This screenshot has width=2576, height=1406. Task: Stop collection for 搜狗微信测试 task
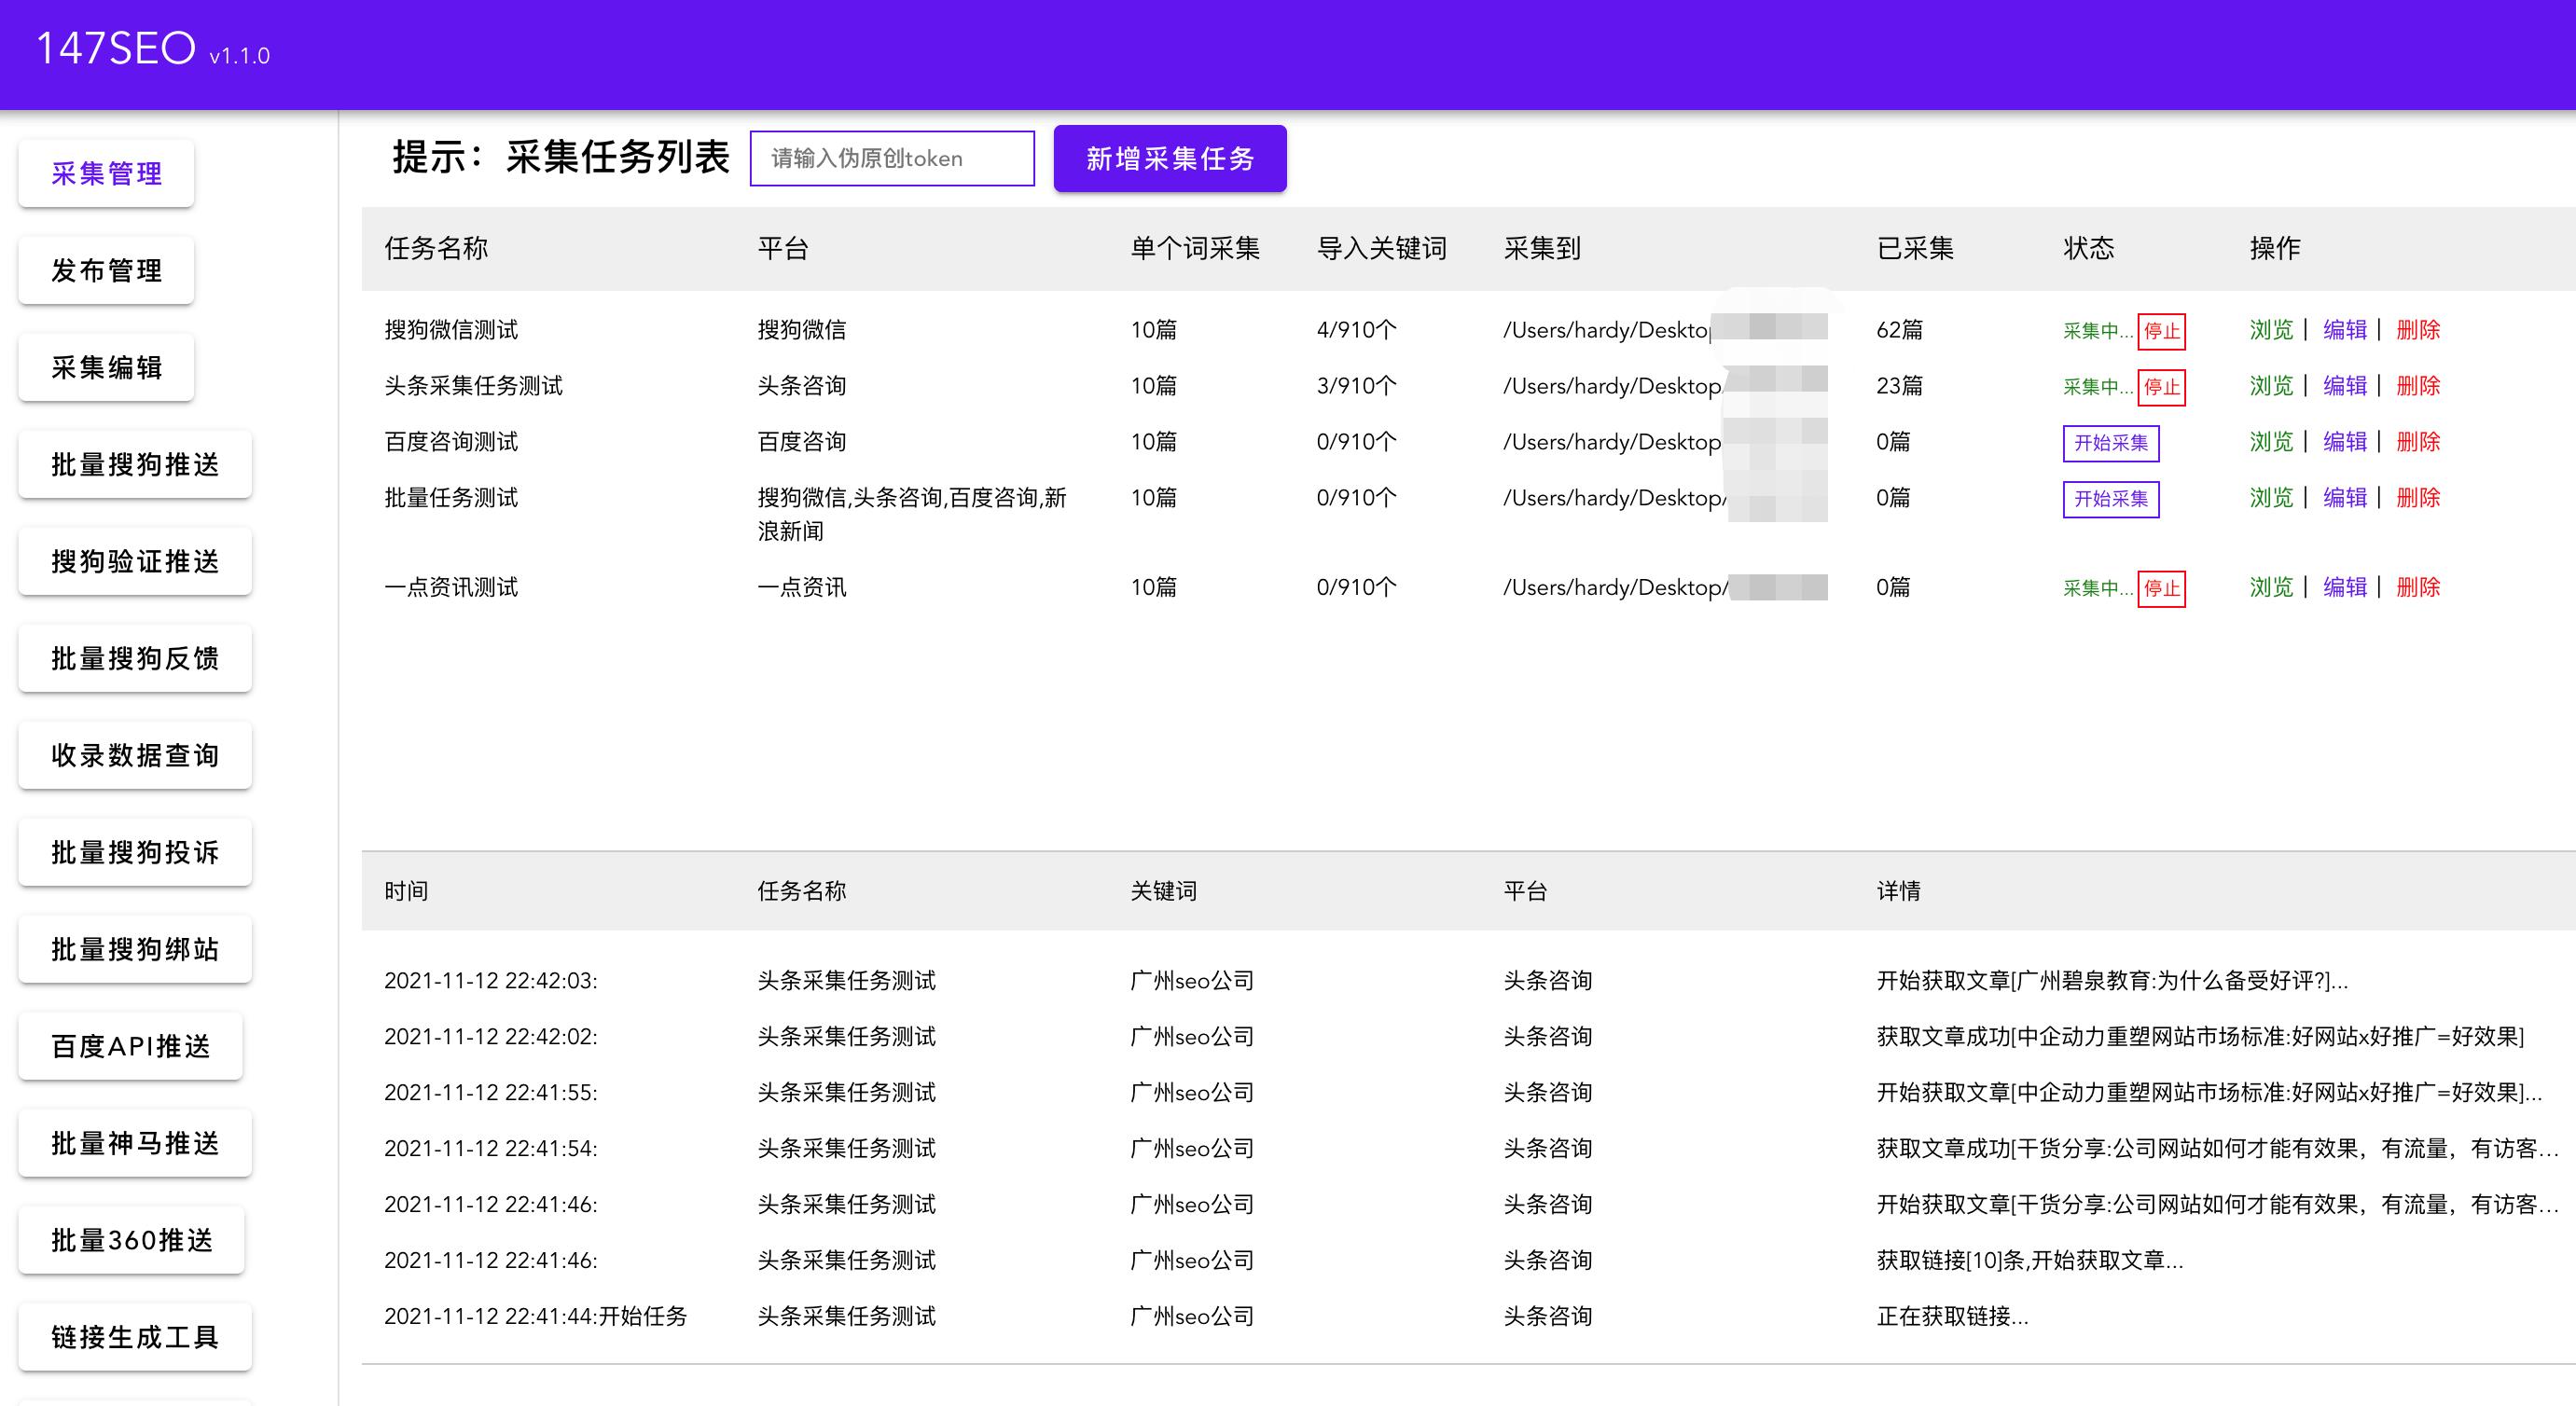[x=2162, y=332]
